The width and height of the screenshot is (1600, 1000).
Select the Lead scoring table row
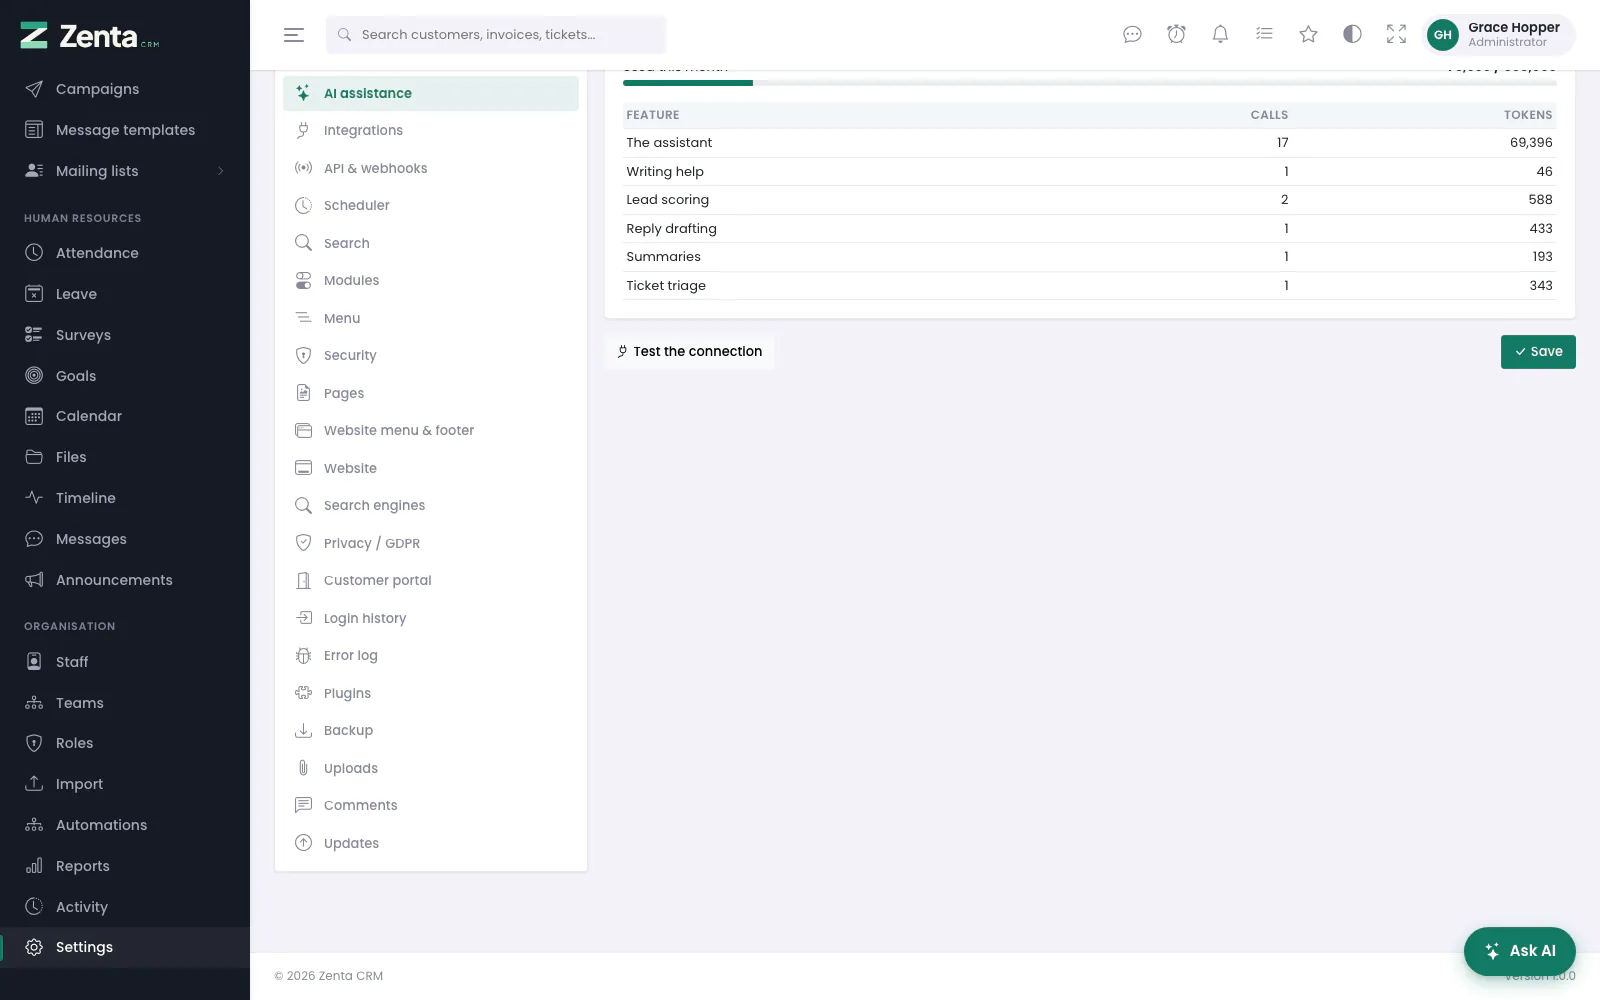(x=1089, y=200)
